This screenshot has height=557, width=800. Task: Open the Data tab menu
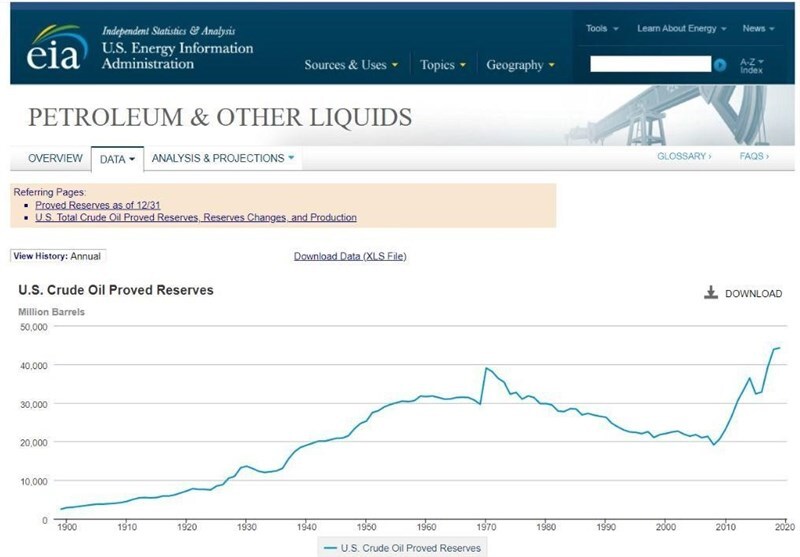tap(117, 159)
